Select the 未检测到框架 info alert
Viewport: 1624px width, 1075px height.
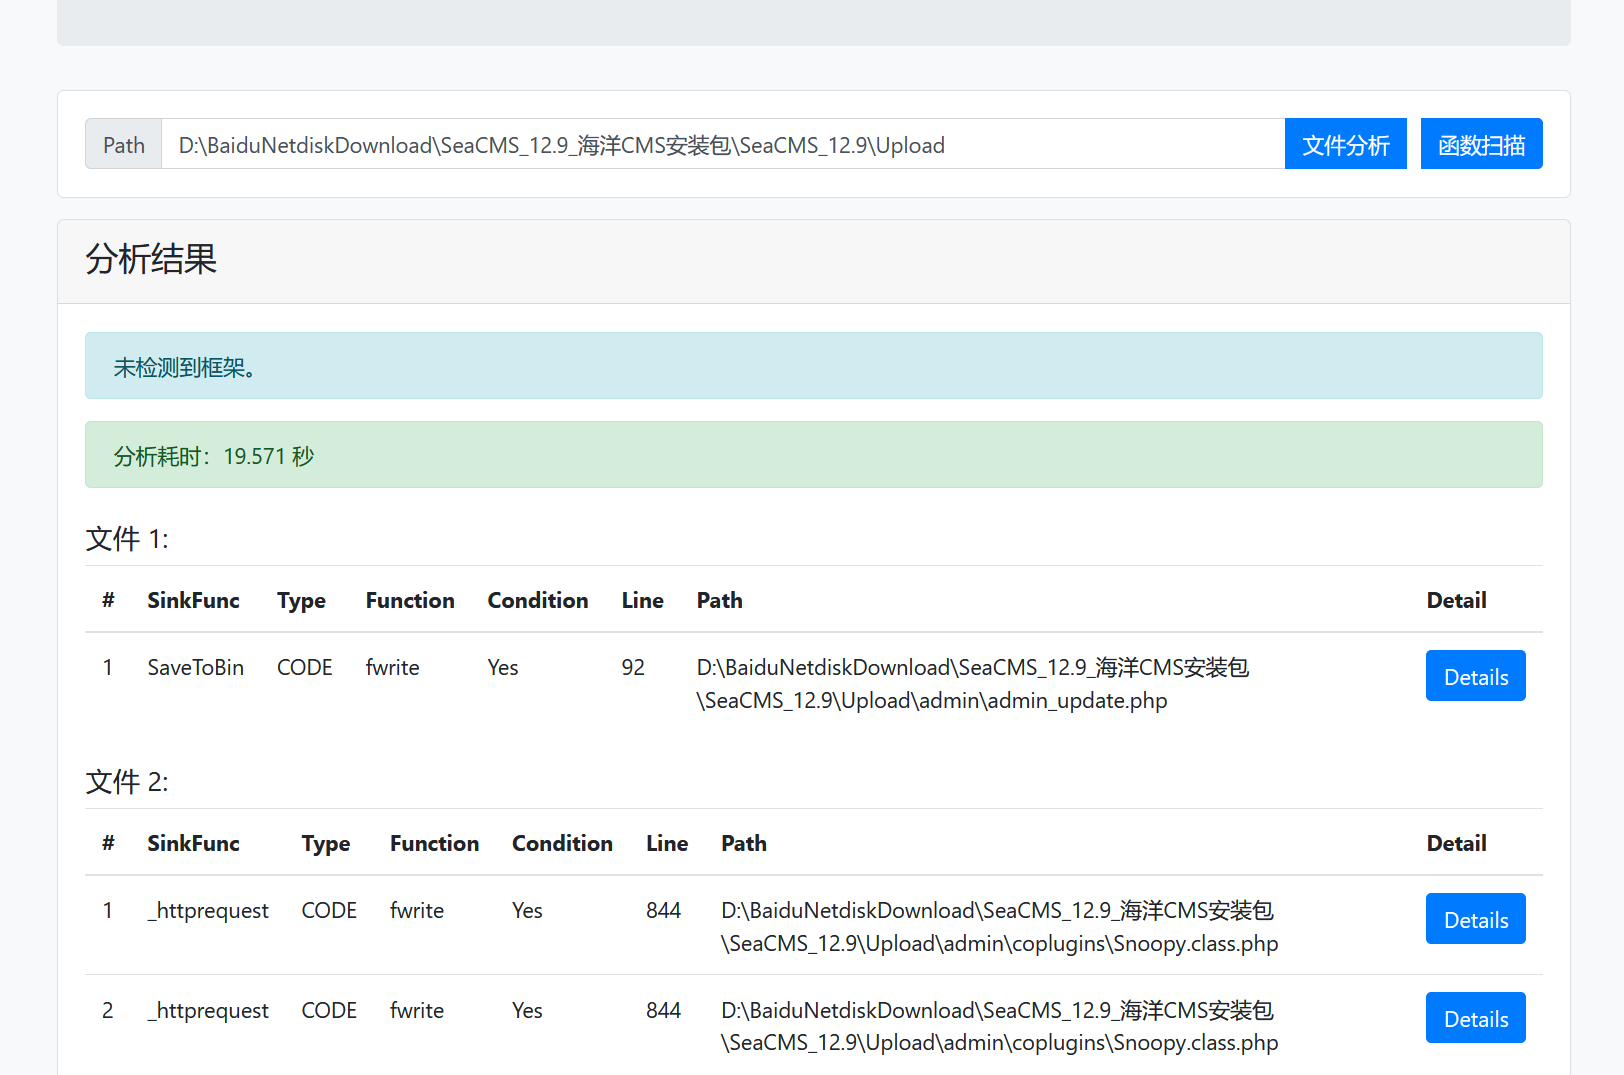coord(812,366)
